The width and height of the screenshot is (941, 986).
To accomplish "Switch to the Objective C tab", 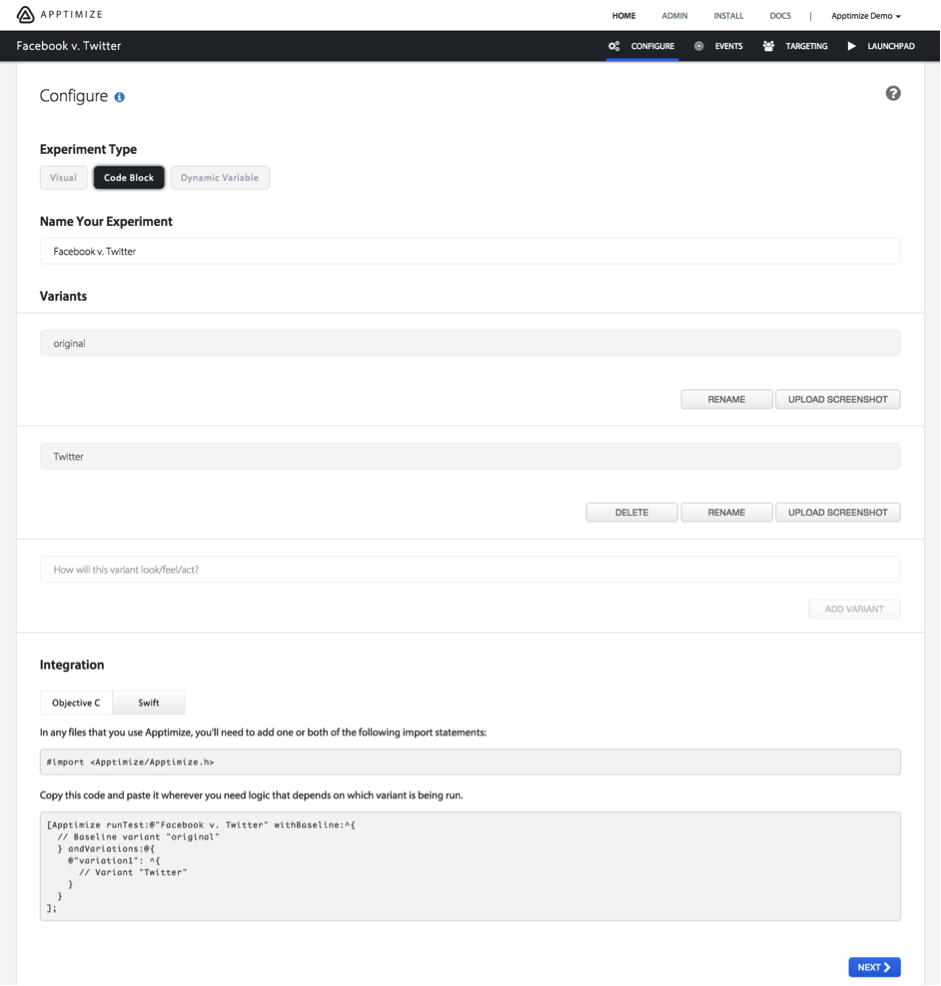I will pyautogui.click(x=76, y=702).
